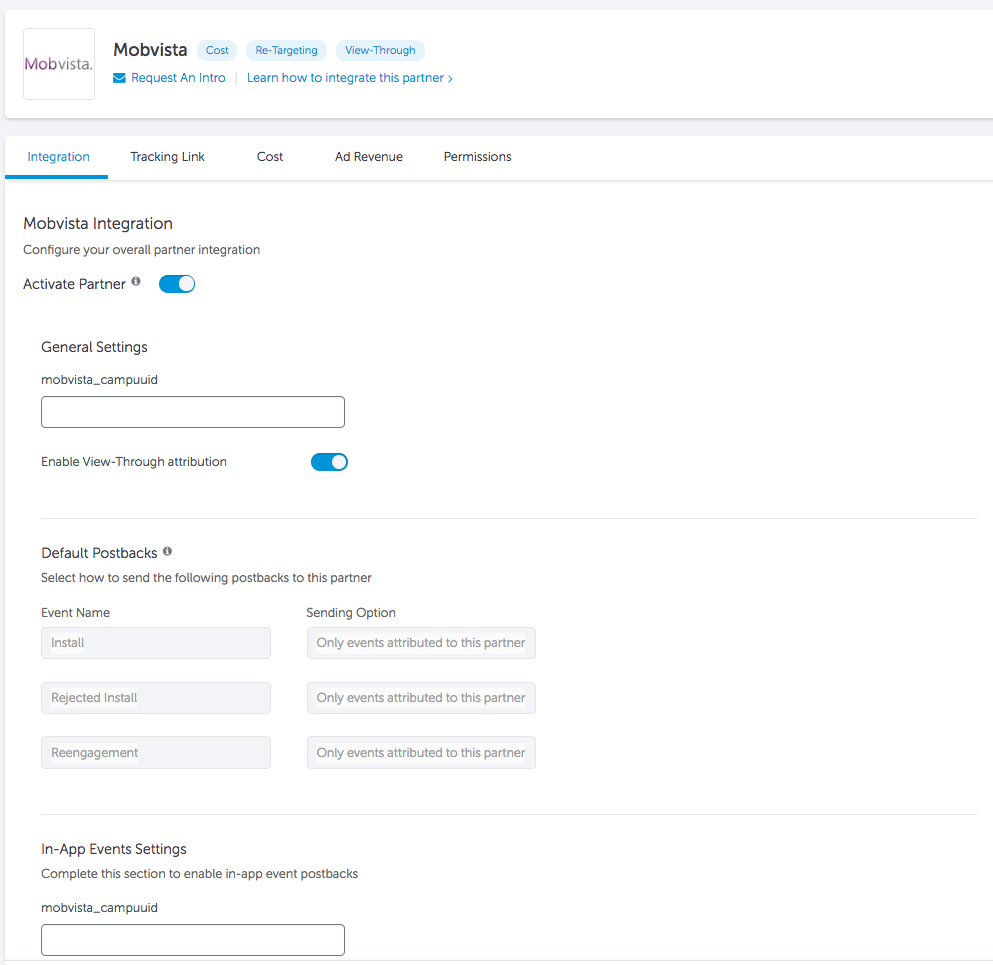The width and height of the screenshot is (993, 965).
Task: Click the Mobvista logo thumbnail
Action: point(59,64)
